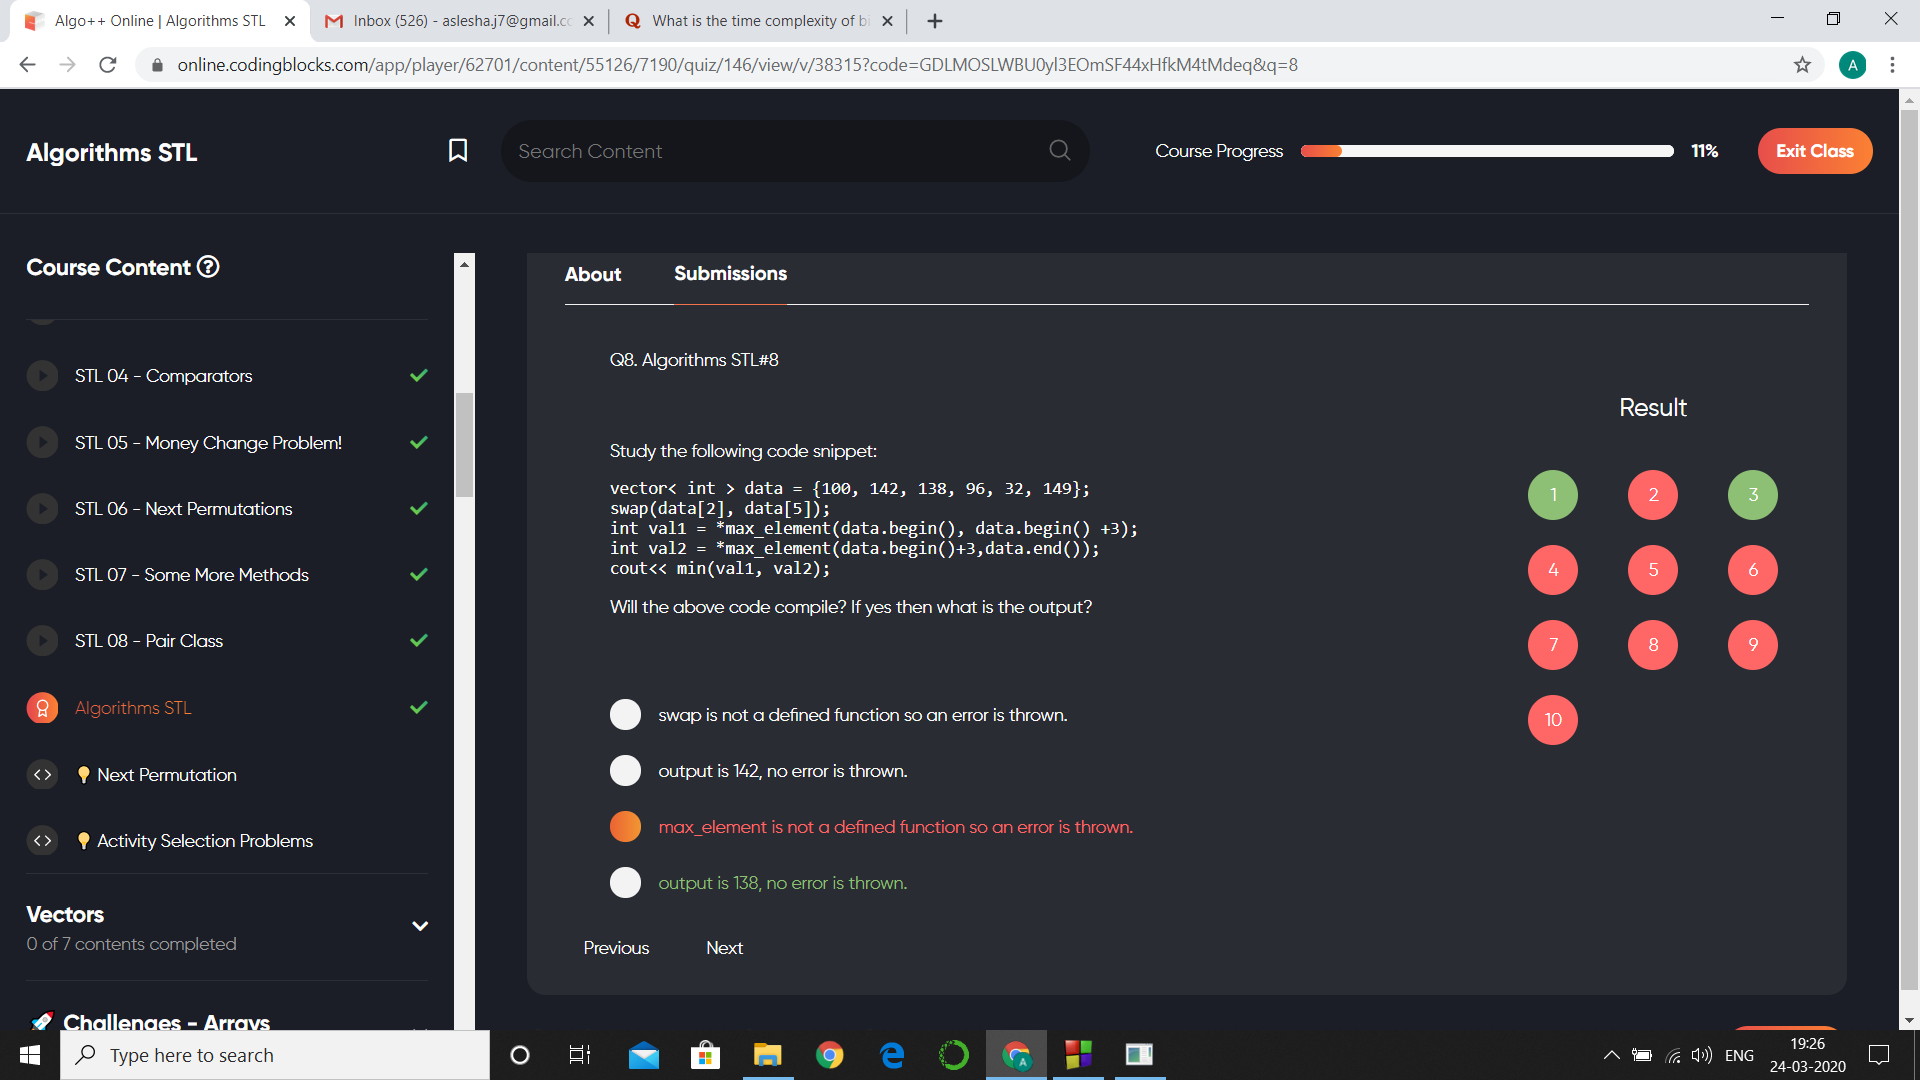Open Course Content help question mark

click(x=208, y=267)
